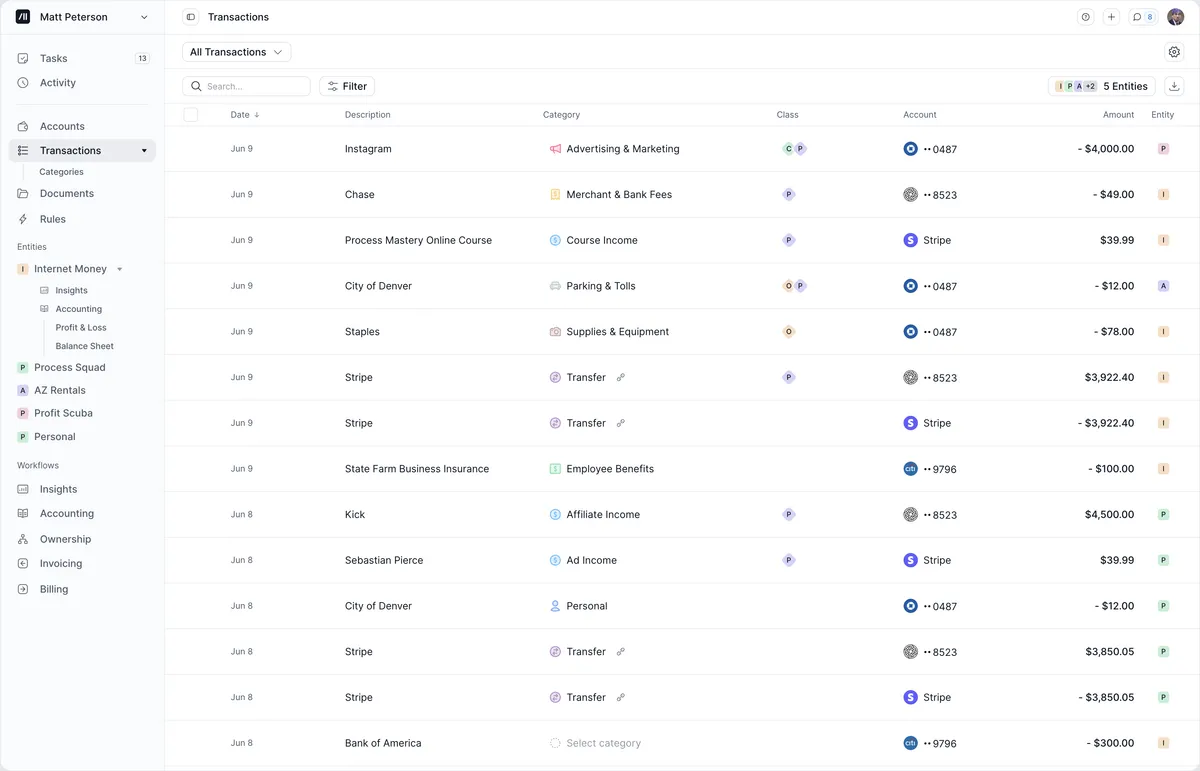The width and height of the screenshot is (1200, 771).
Task: Click the Tasks count badge 13
Action: pyautogui.click(x=142, y=58)
